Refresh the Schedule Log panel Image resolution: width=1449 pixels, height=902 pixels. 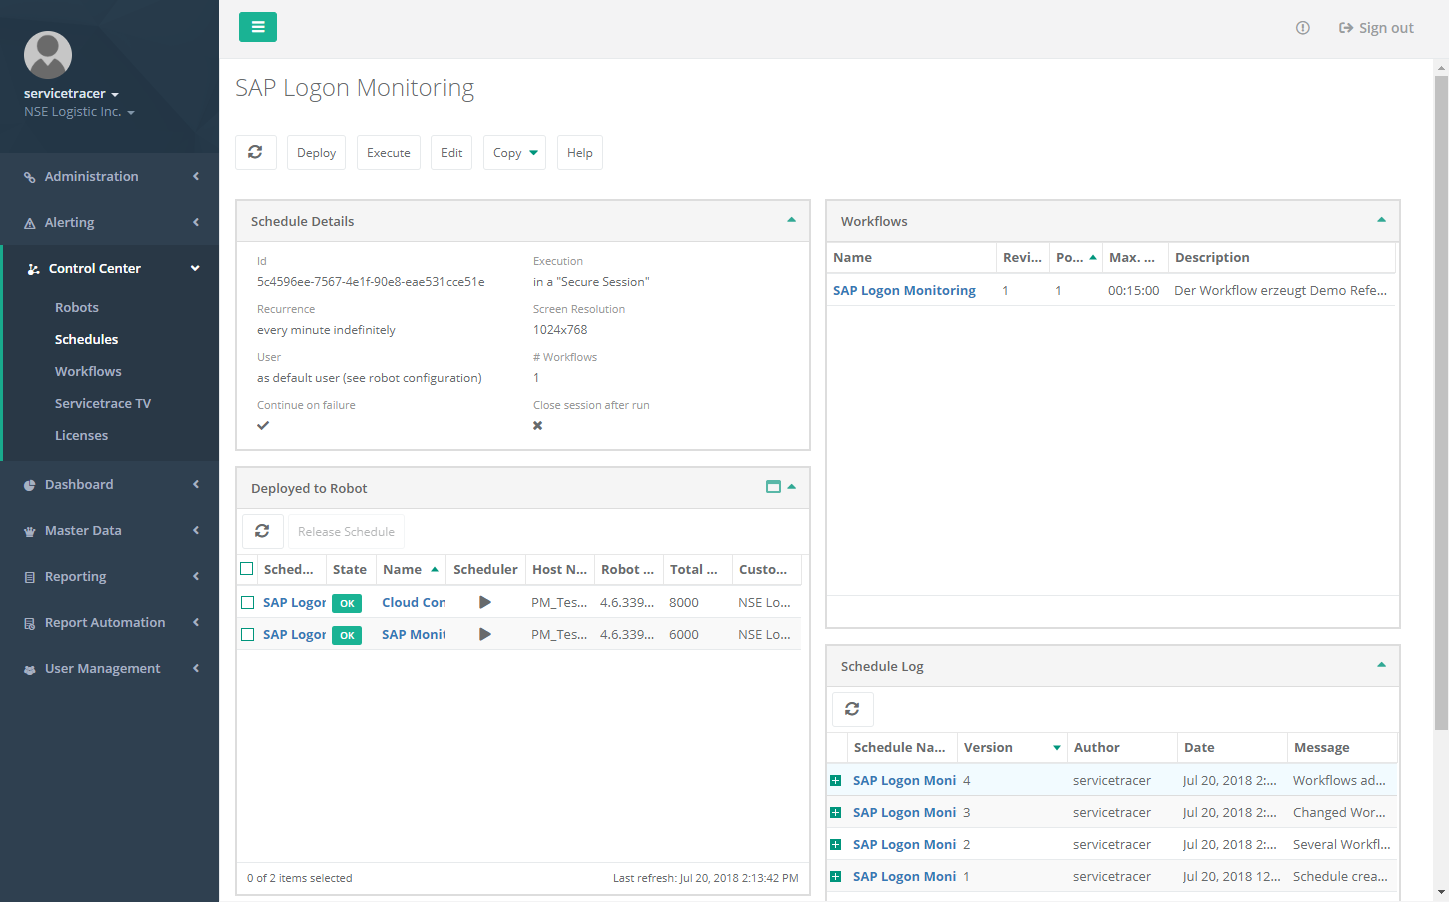click(x=852, y=709)
